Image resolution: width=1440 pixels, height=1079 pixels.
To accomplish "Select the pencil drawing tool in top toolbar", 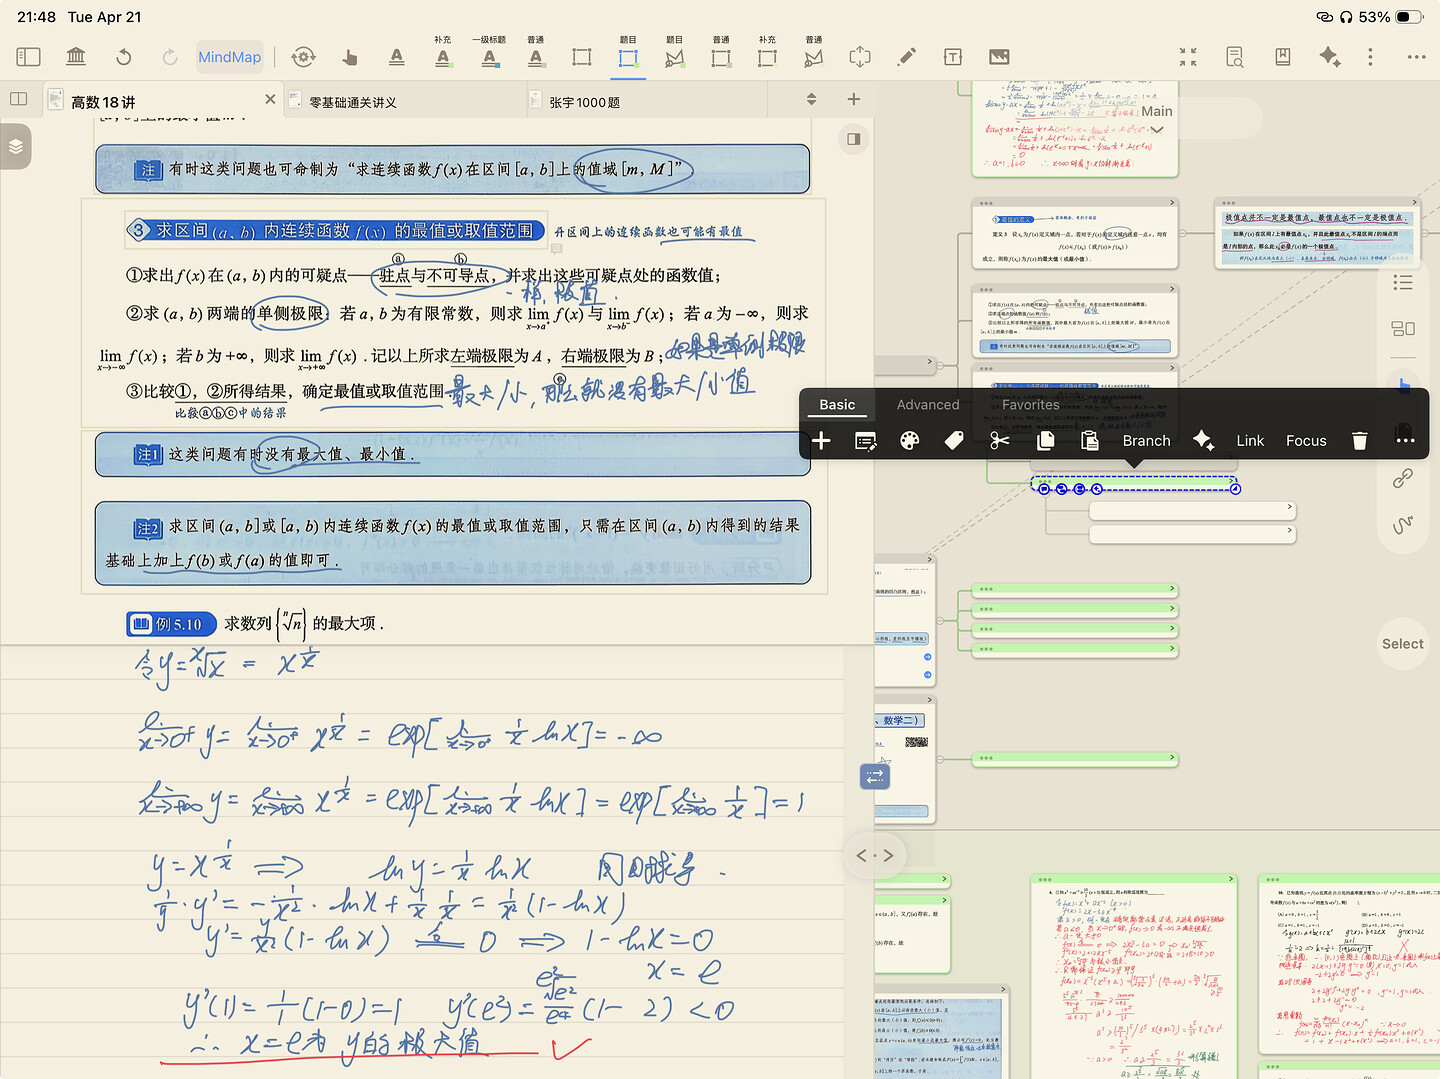I will click(906, 57).
